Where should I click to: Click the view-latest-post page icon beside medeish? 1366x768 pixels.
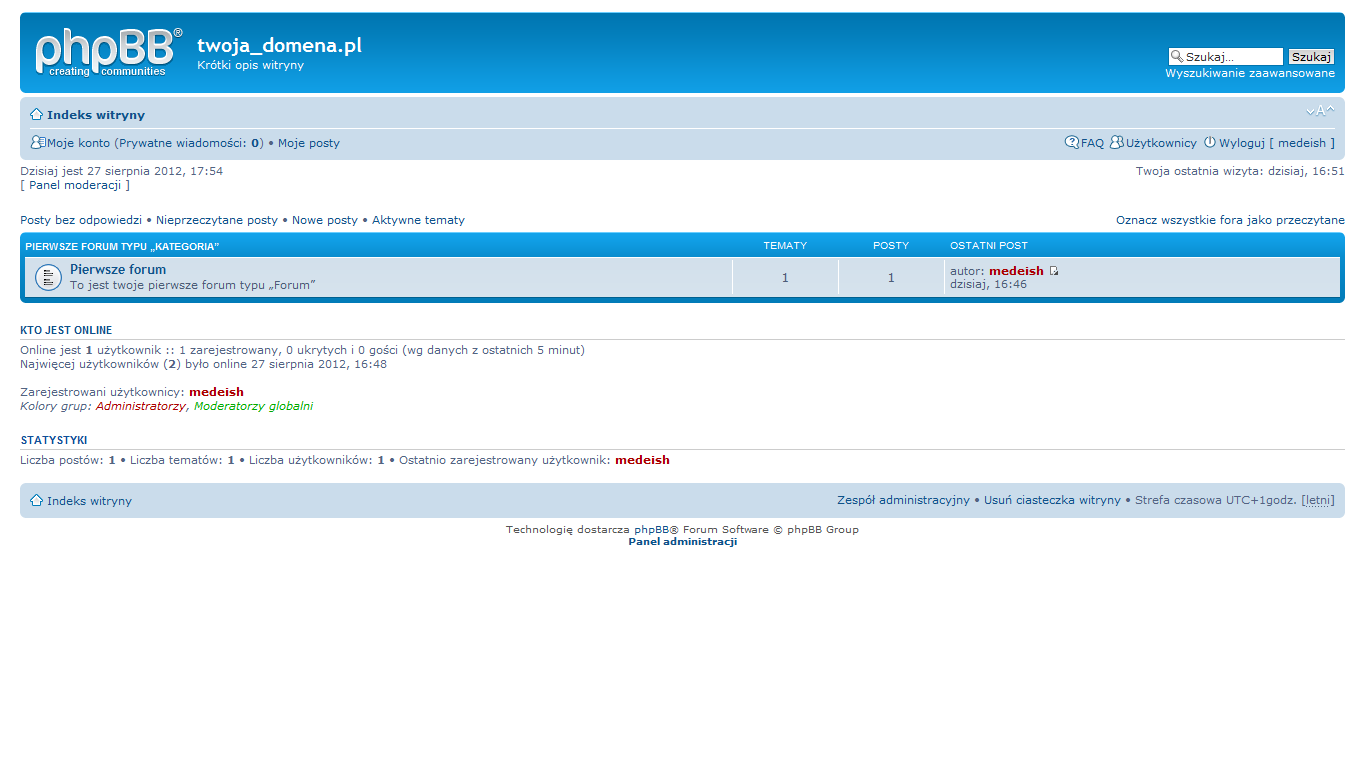(x=1053, y=270)
